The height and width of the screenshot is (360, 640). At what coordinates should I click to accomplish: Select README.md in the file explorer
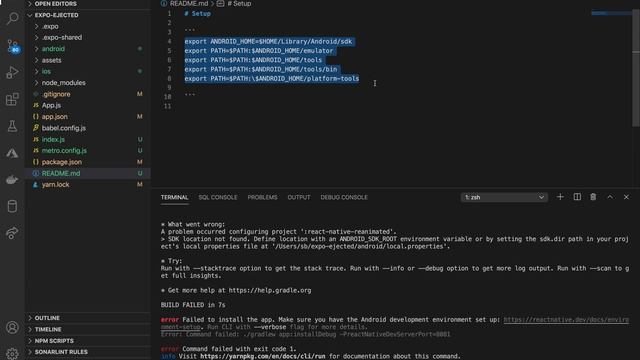tap(88, 173)
